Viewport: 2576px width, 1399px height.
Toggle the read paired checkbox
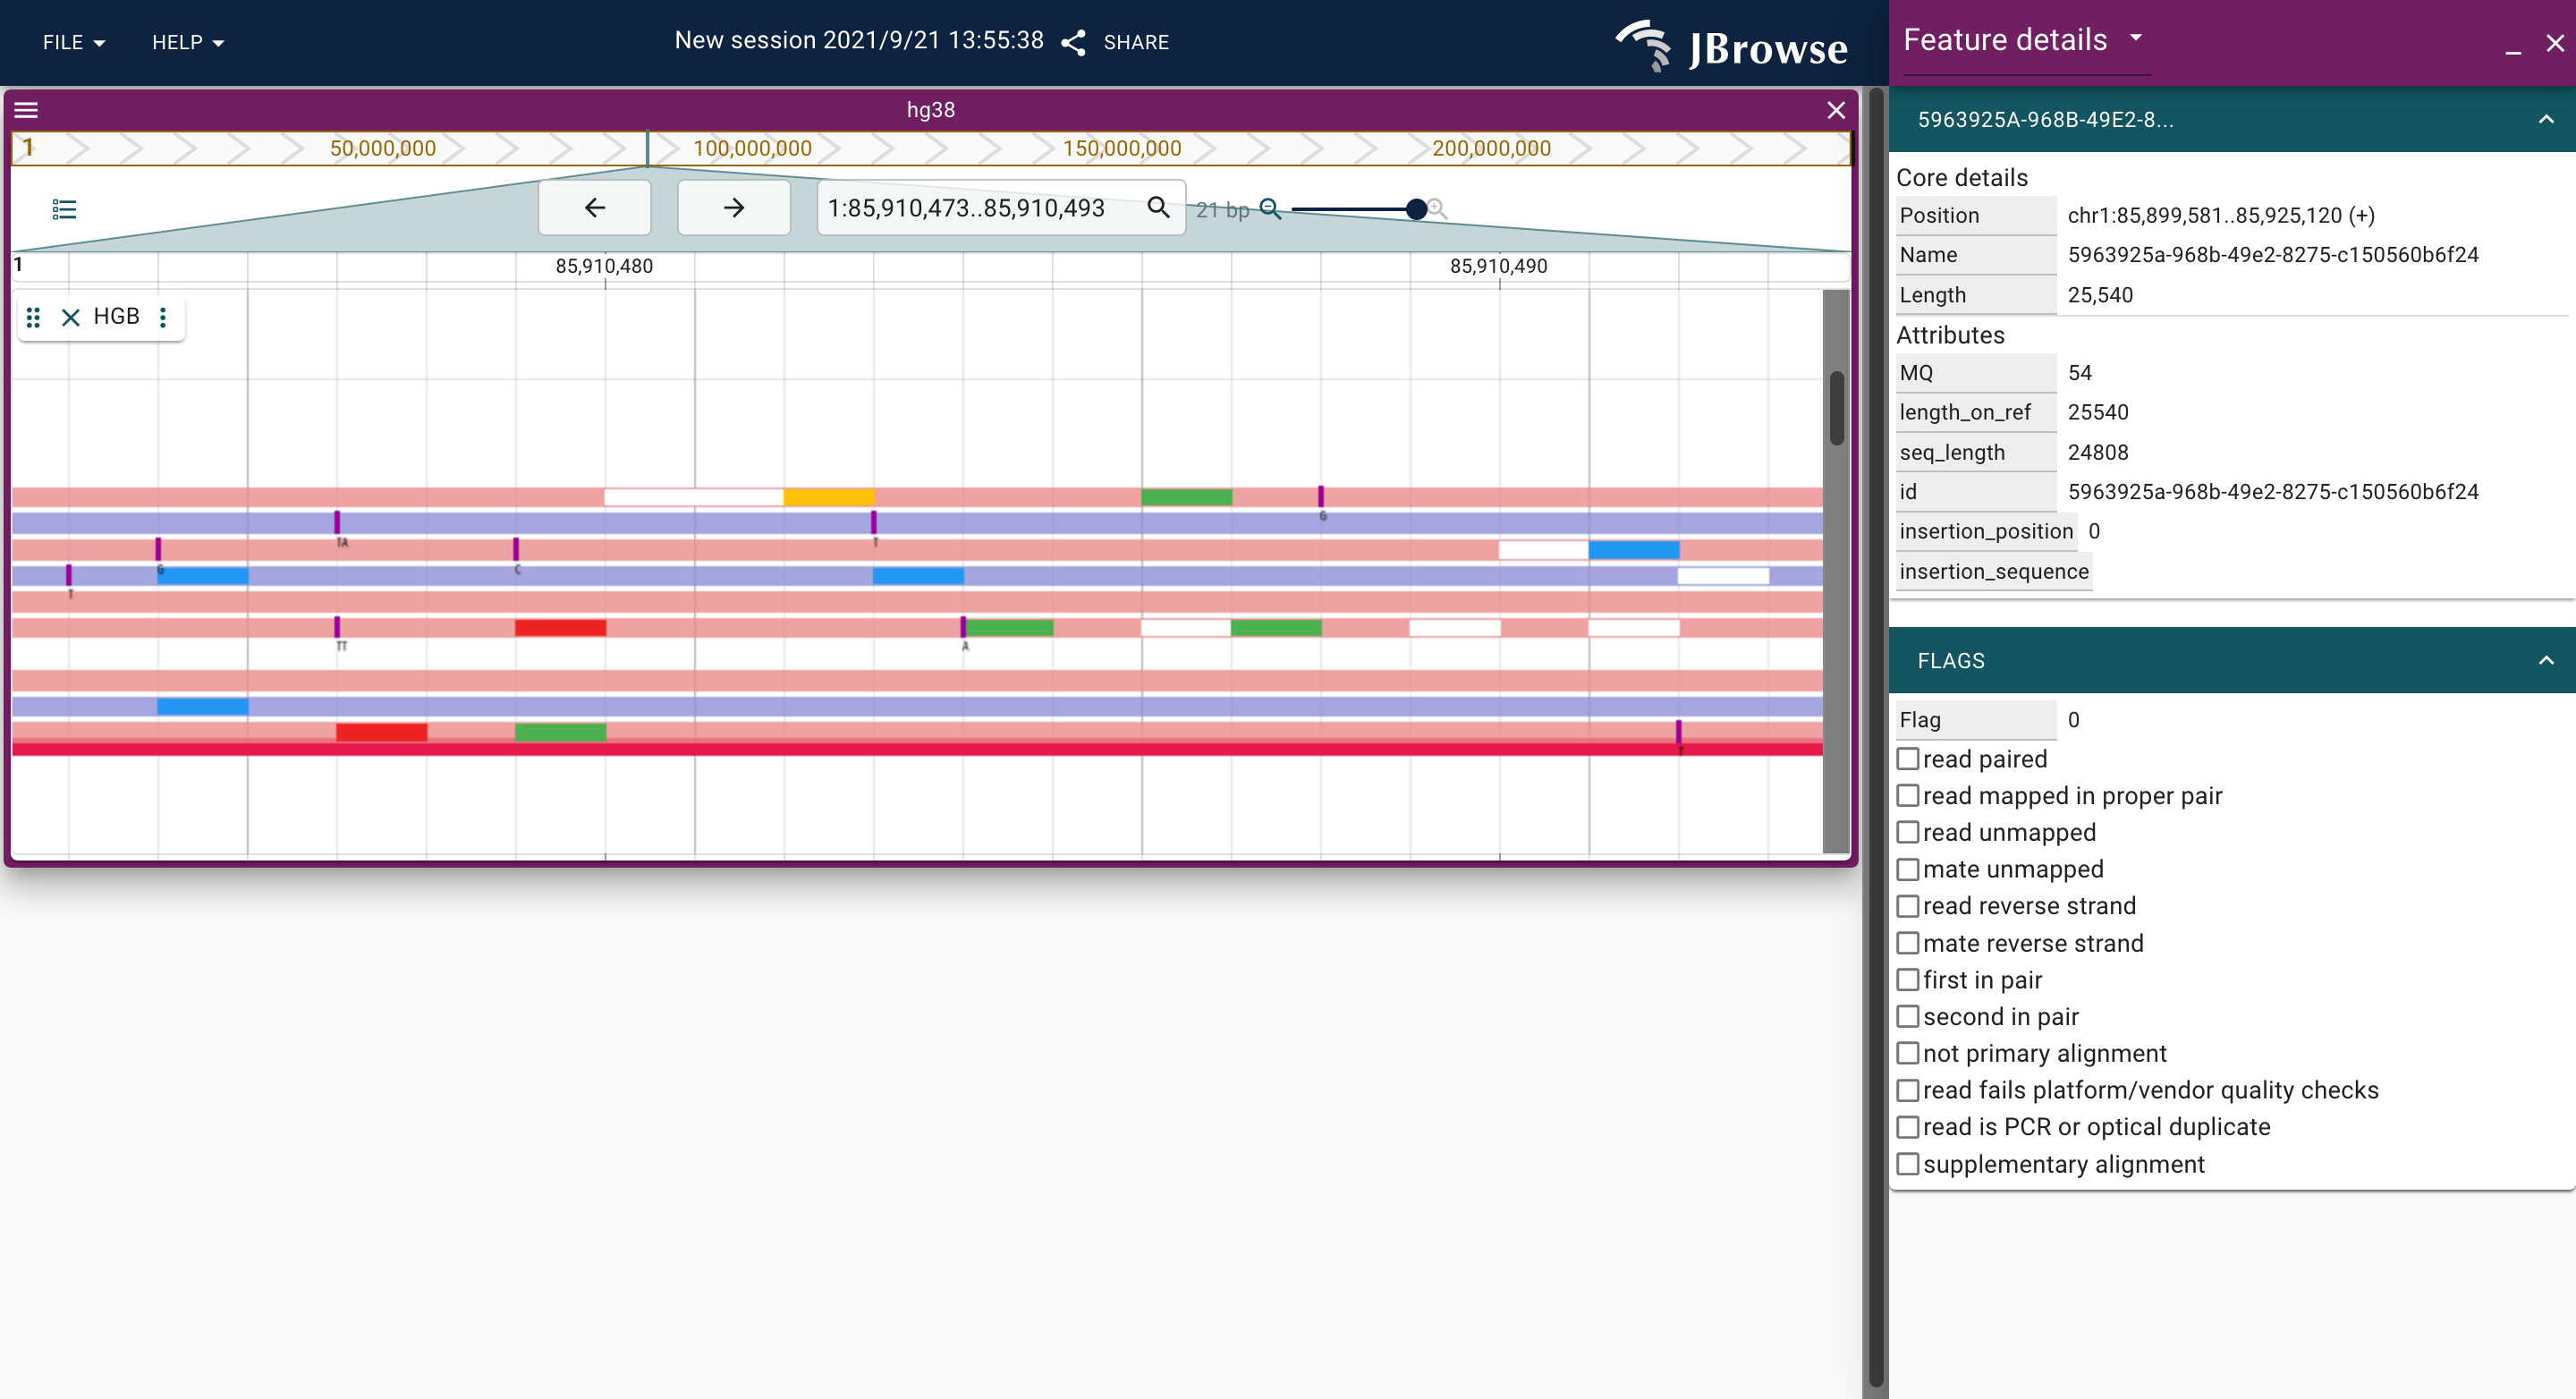[1907, 759]
